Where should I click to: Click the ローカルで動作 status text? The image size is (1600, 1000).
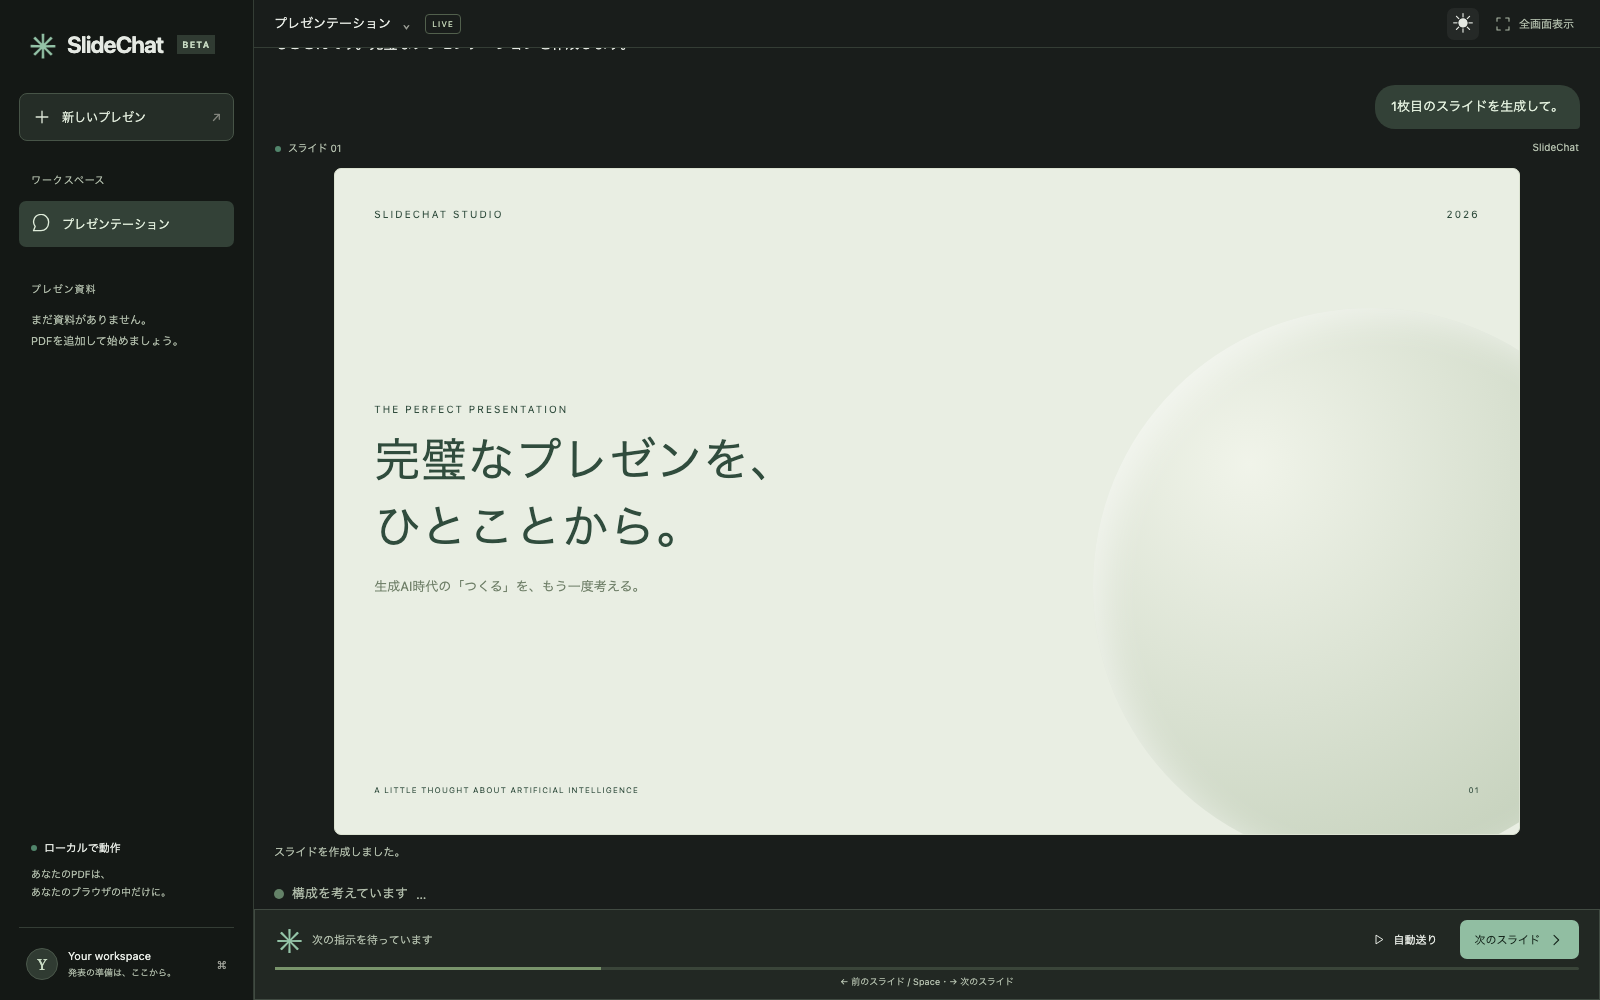coord(82,848)
